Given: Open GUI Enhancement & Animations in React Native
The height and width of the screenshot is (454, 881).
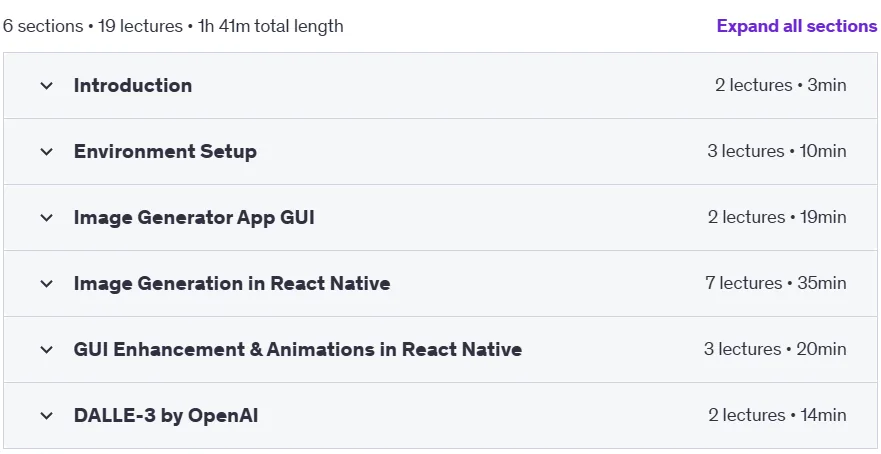Looking at the screenshot, I should pos(298,349).
